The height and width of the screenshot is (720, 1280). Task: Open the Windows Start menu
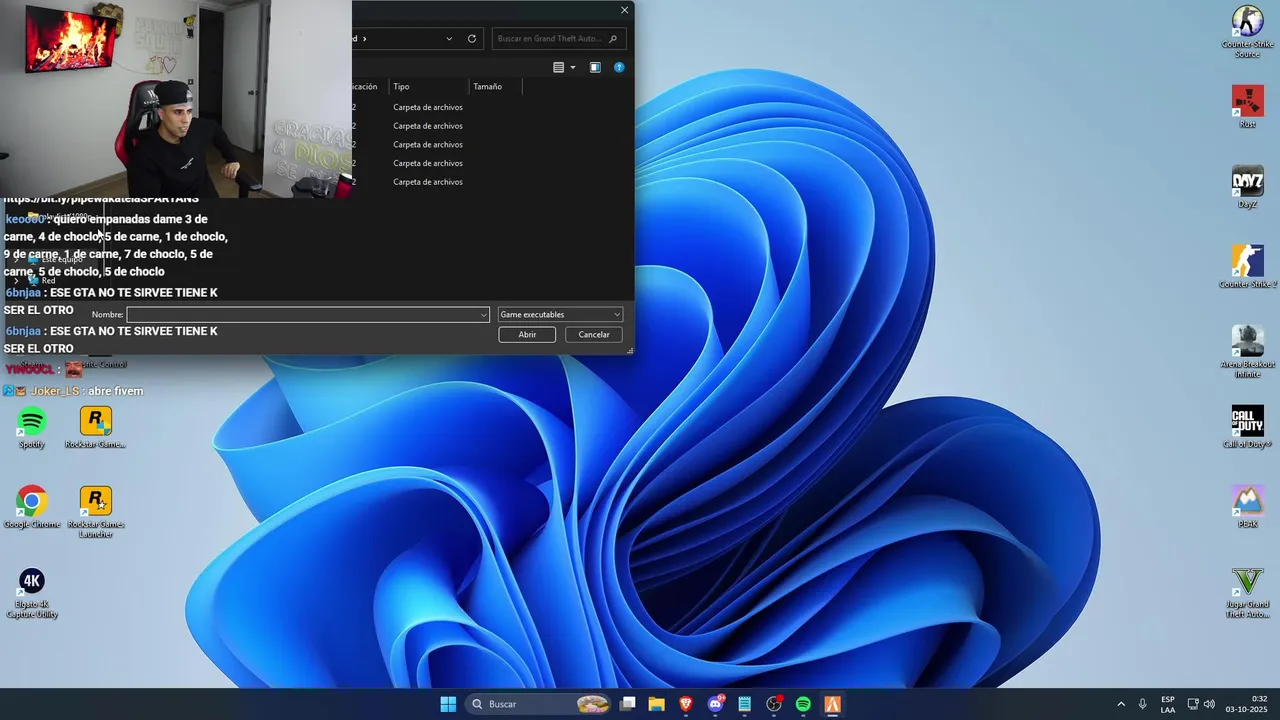pyautogui.click(x=448, y=704)
